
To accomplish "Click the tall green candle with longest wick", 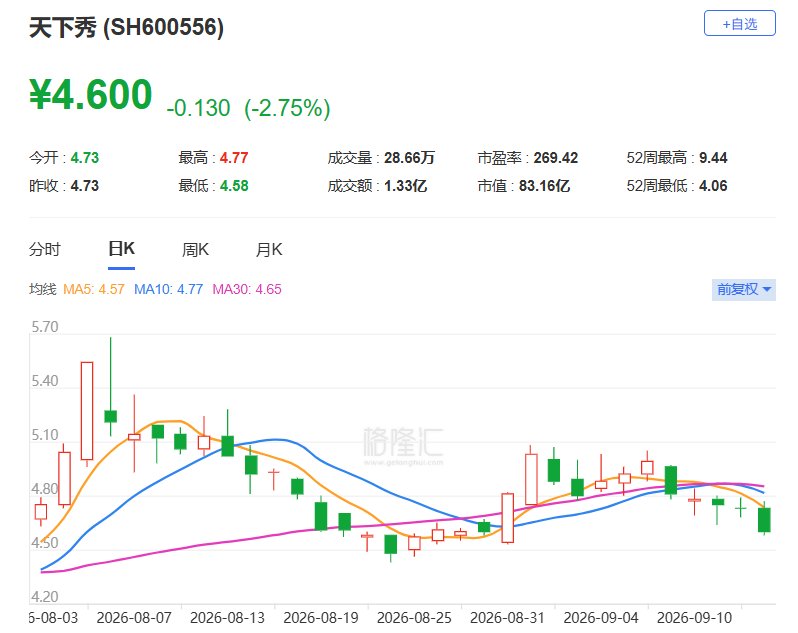I will point(110,387).
